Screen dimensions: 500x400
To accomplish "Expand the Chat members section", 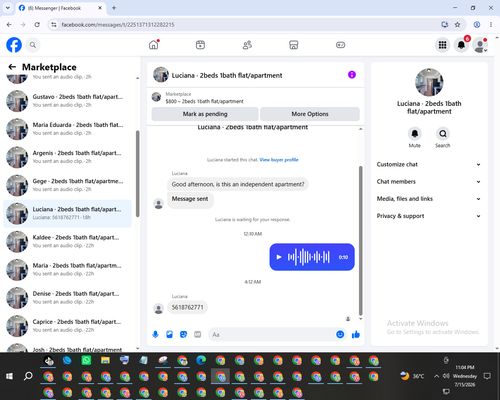I will click(x=429, y=182).
